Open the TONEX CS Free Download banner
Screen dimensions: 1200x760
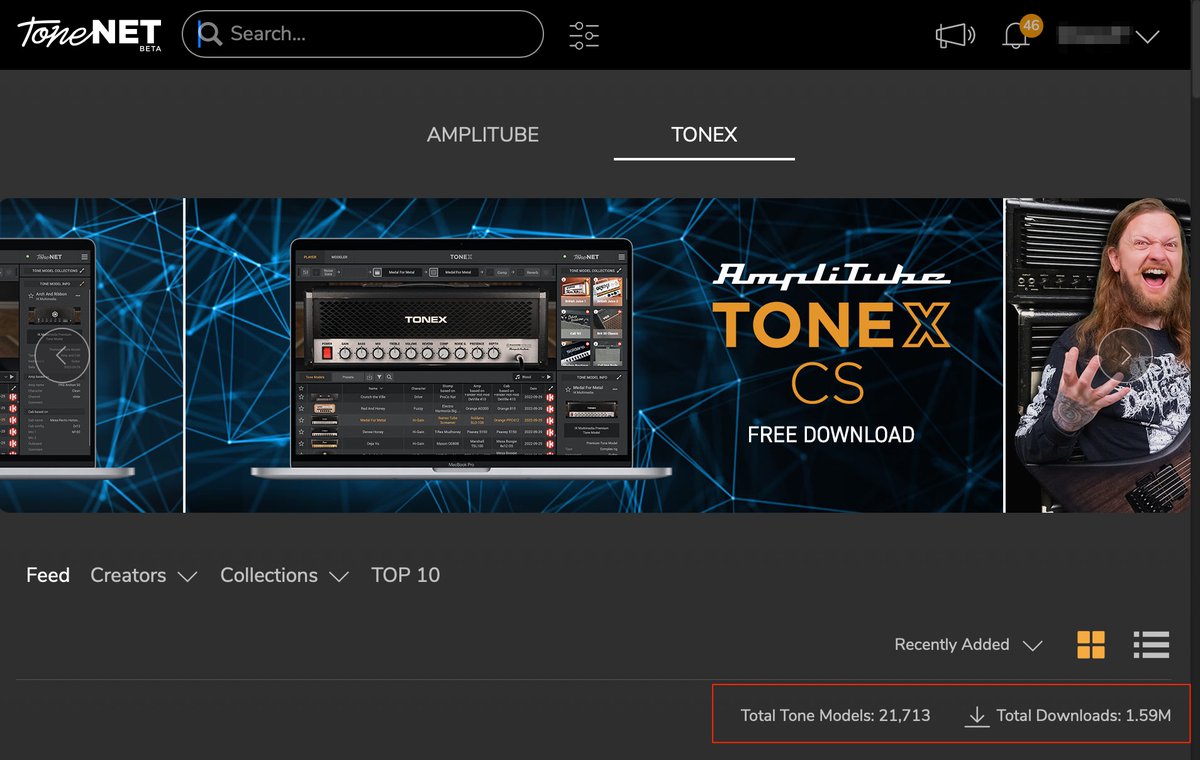click(594, 355)
